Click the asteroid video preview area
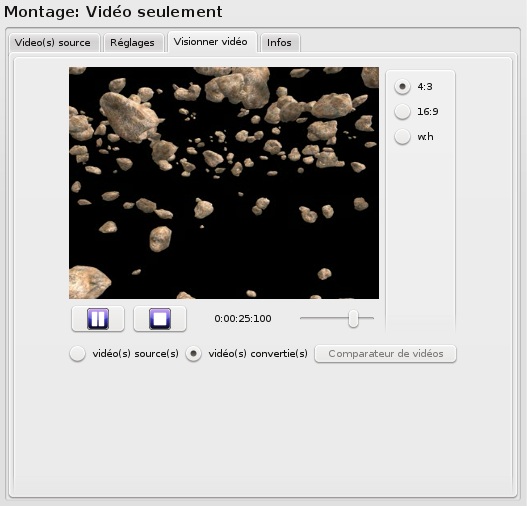 pos(224,183)
